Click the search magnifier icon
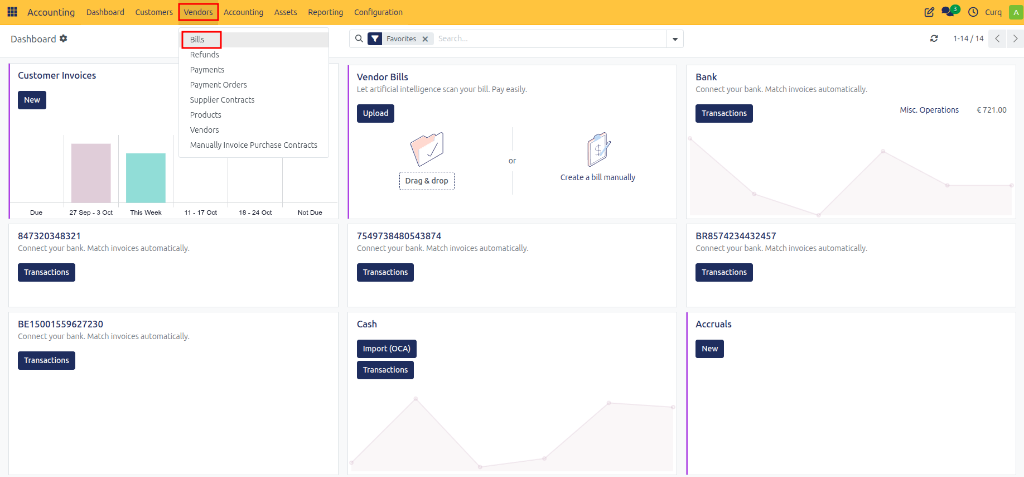 (x=358, y=39)
